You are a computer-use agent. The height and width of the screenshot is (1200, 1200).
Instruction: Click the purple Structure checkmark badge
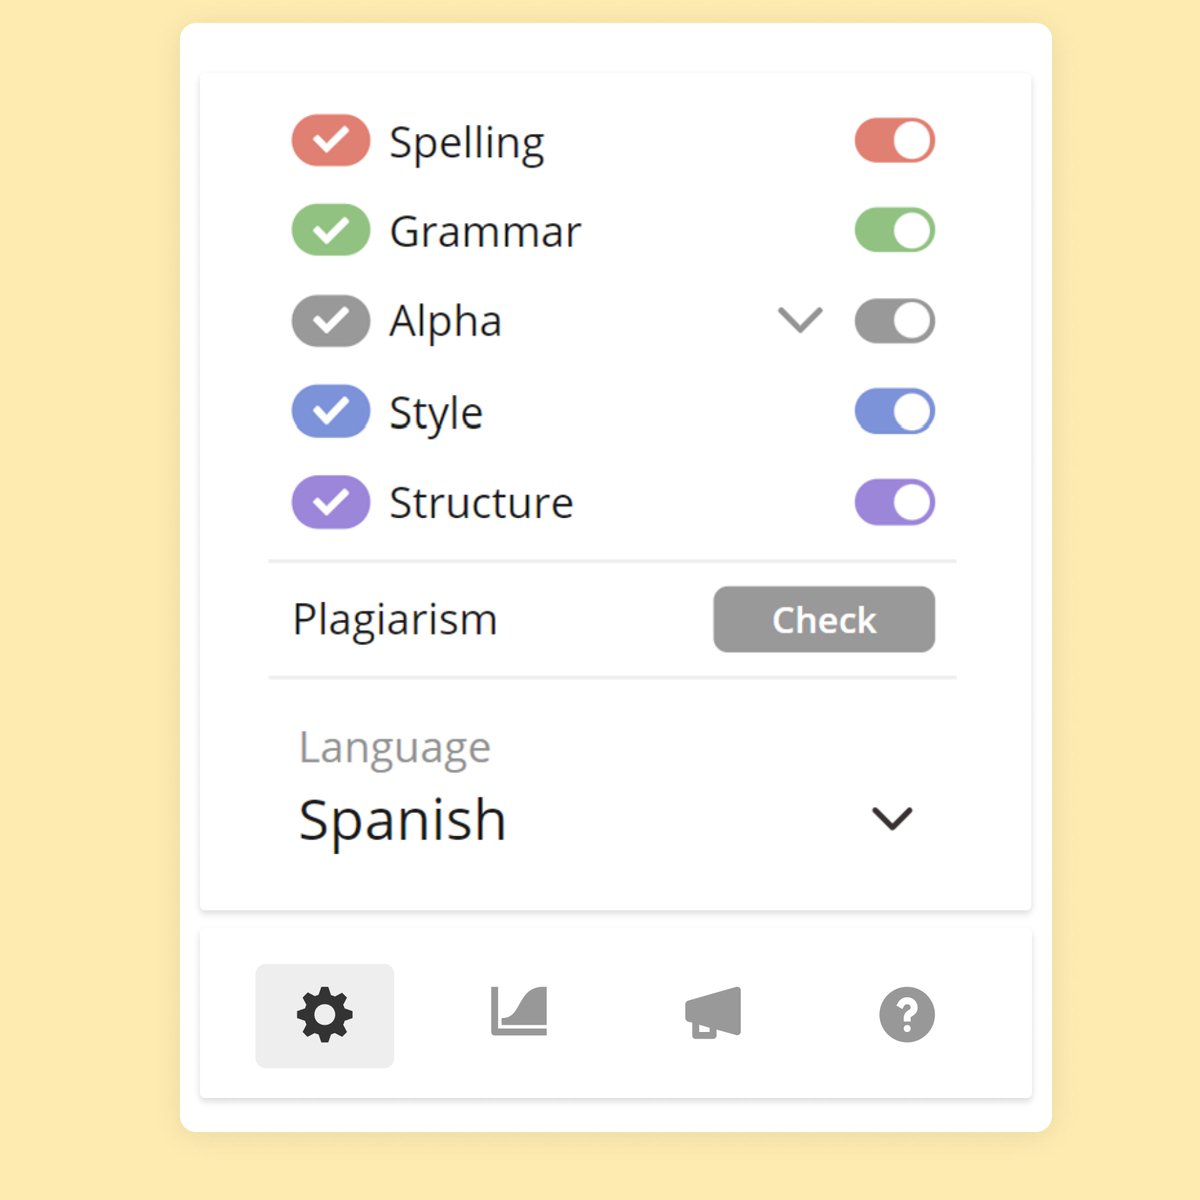click(330, 501)
